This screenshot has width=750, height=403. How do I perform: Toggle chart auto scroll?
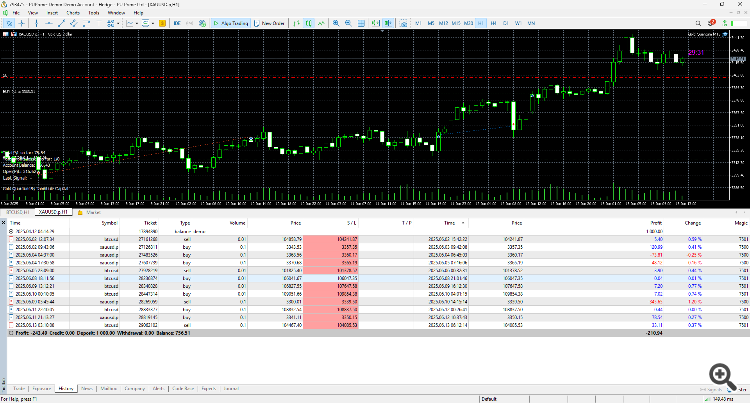(x=375, y=23)
